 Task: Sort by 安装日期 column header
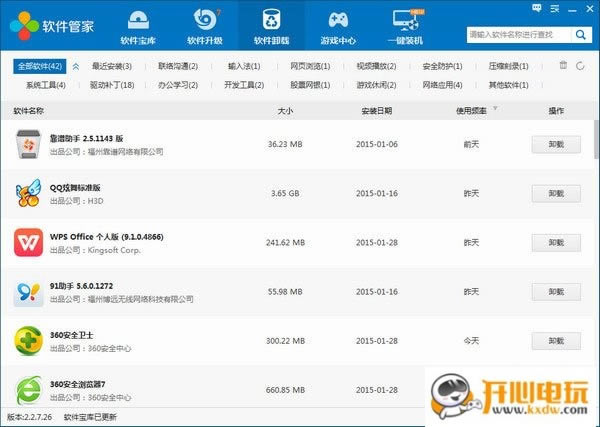pos(377,111)
